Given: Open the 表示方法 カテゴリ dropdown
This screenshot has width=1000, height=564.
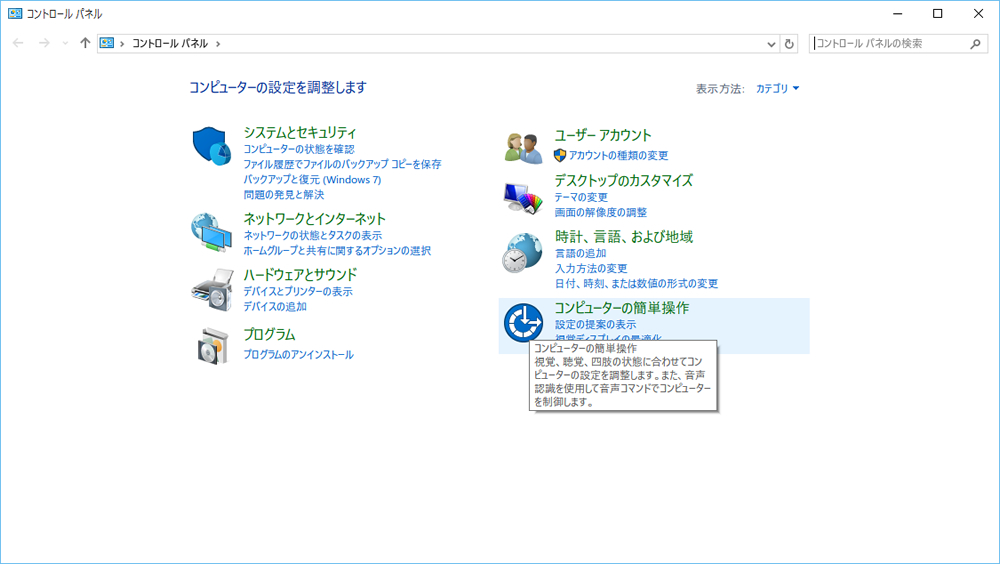Looking at the screenshot, I should [x=777, y=89].
